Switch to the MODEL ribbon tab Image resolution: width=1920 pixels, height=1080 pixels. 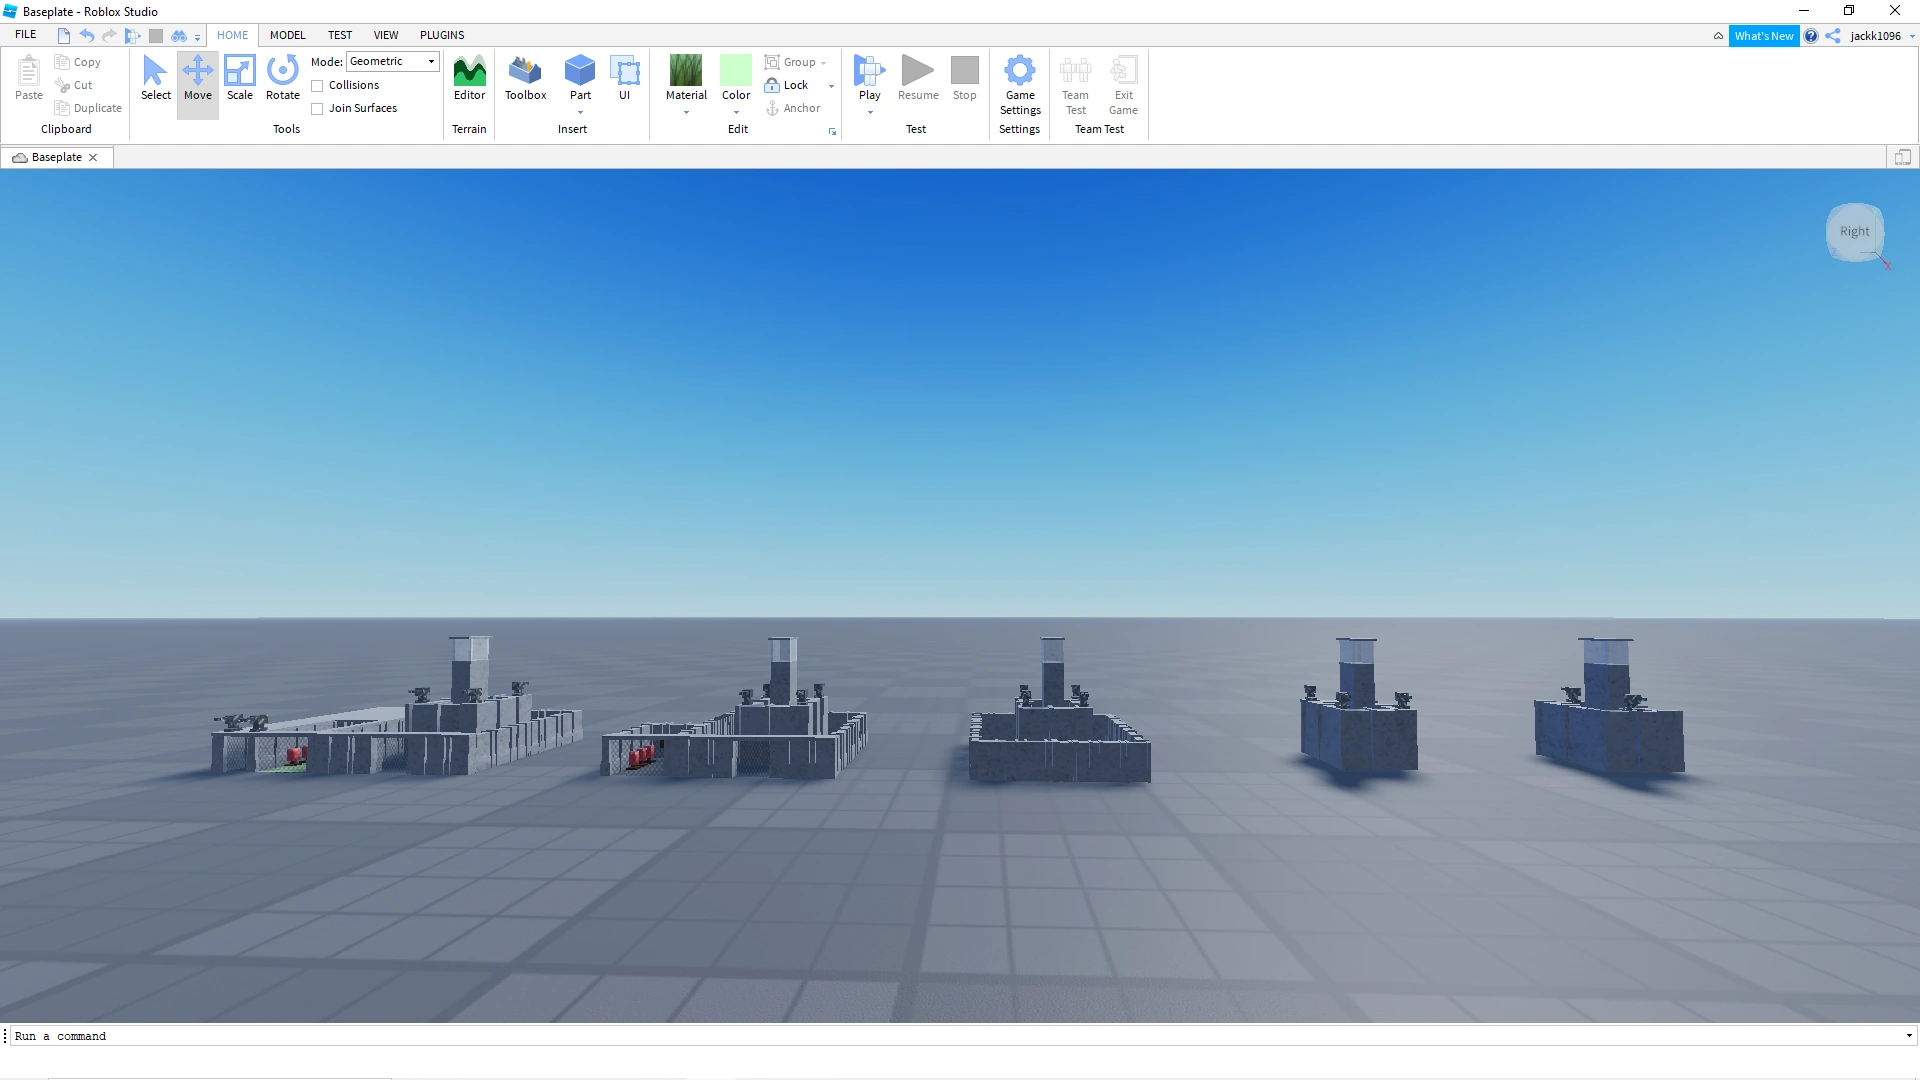tap(287, 35)
